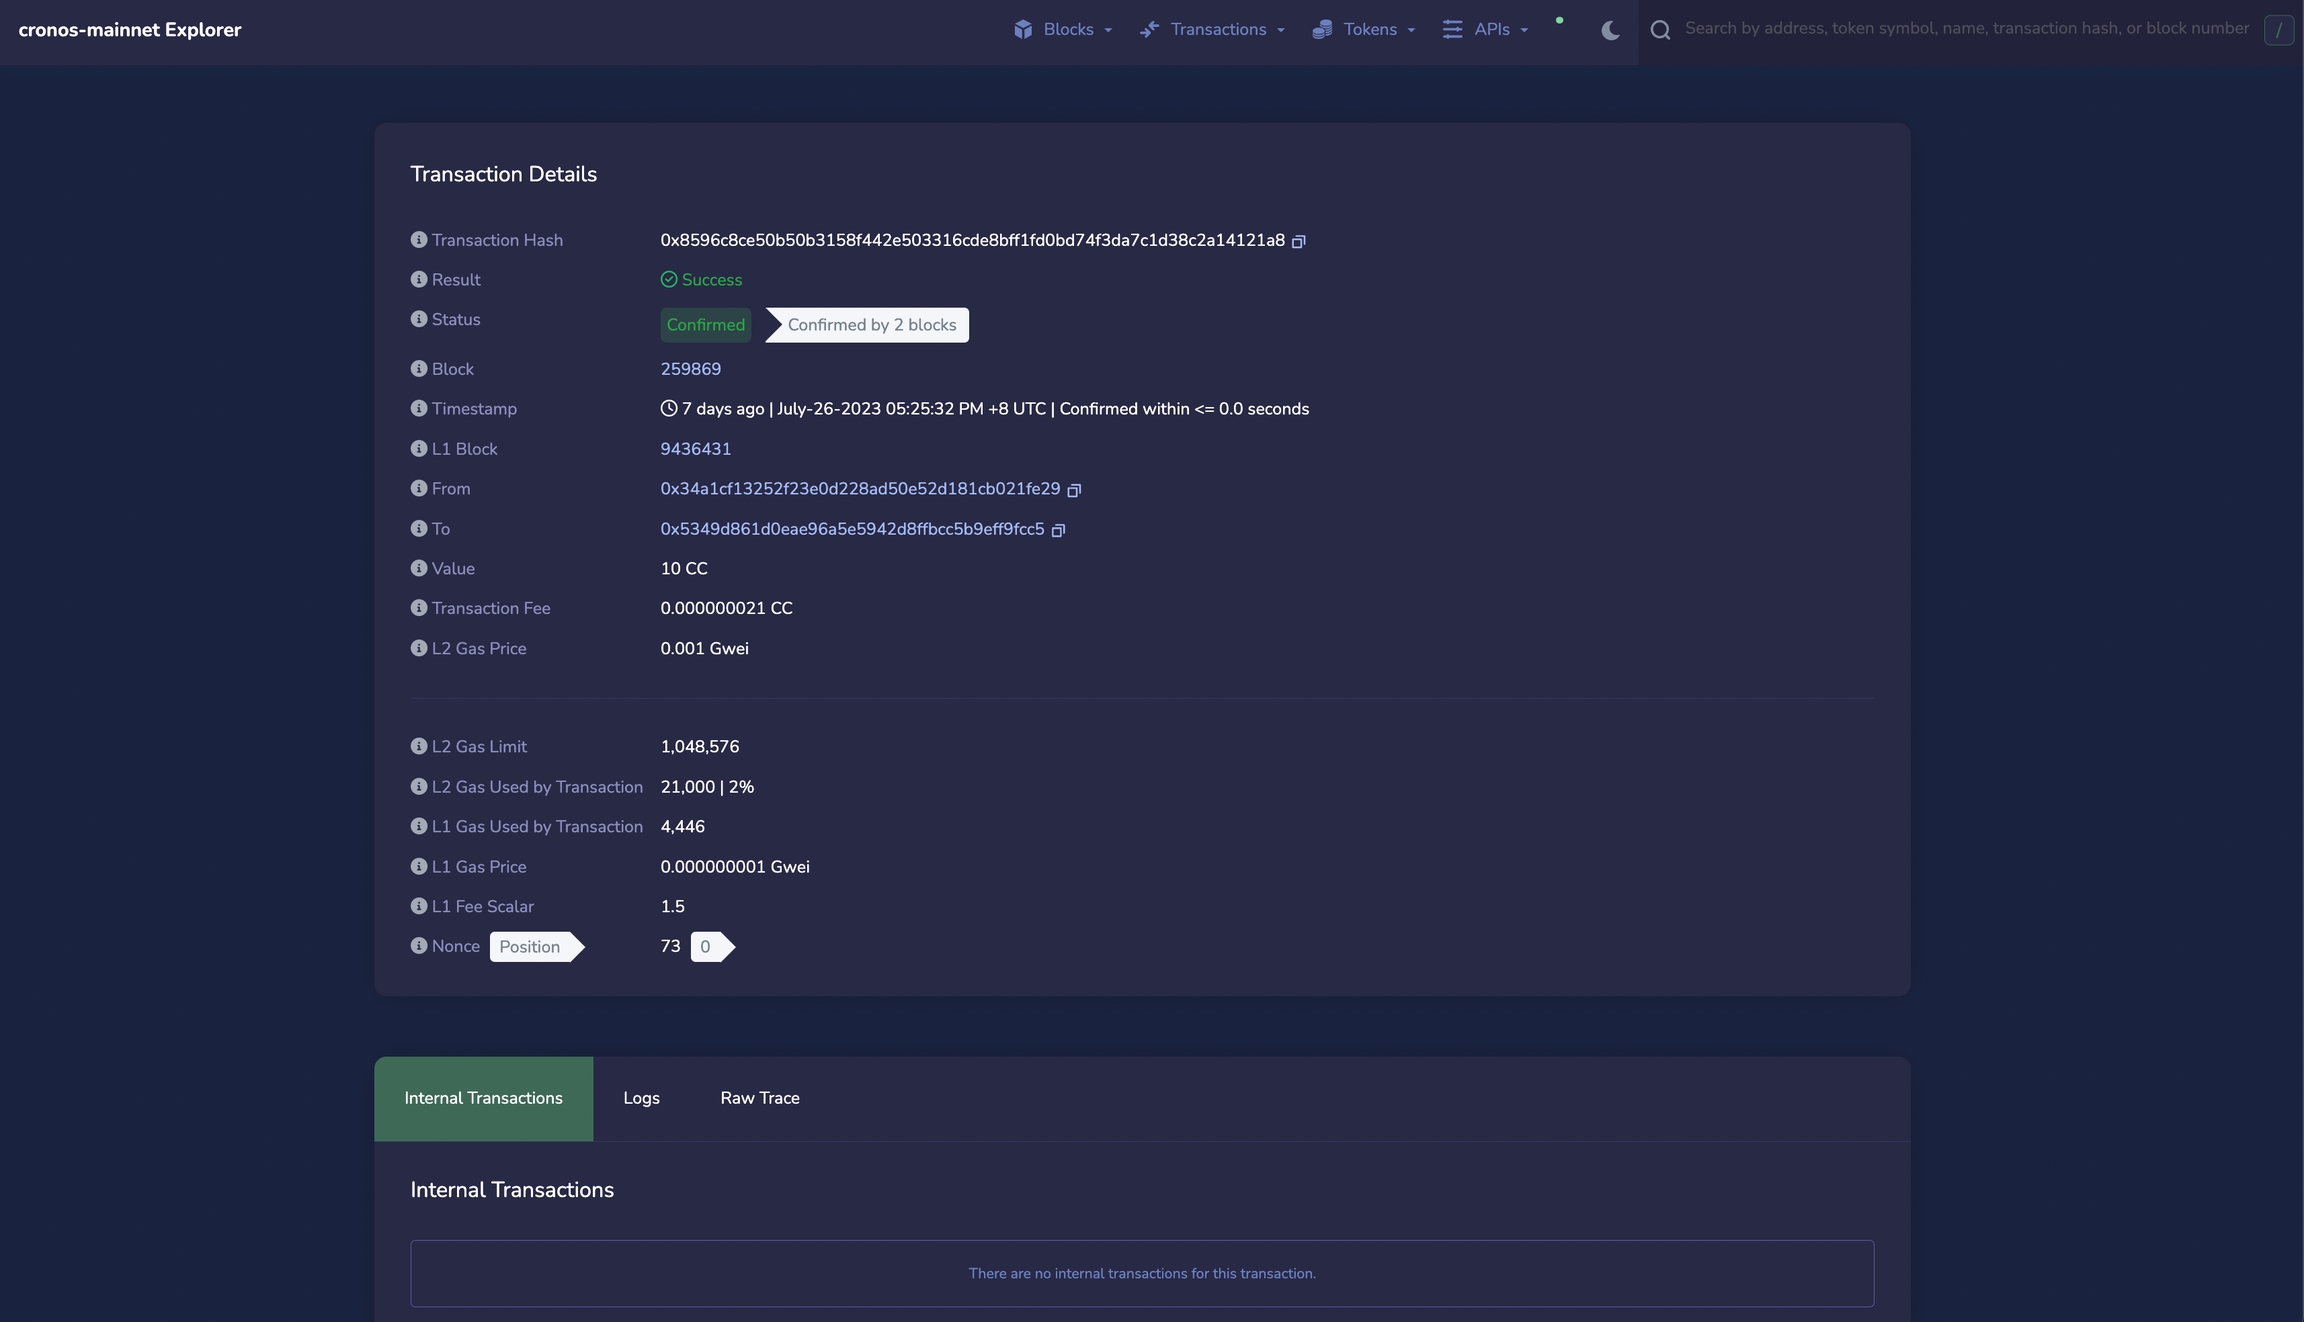Click the clock icon in Timestamp row

[667, 408]
